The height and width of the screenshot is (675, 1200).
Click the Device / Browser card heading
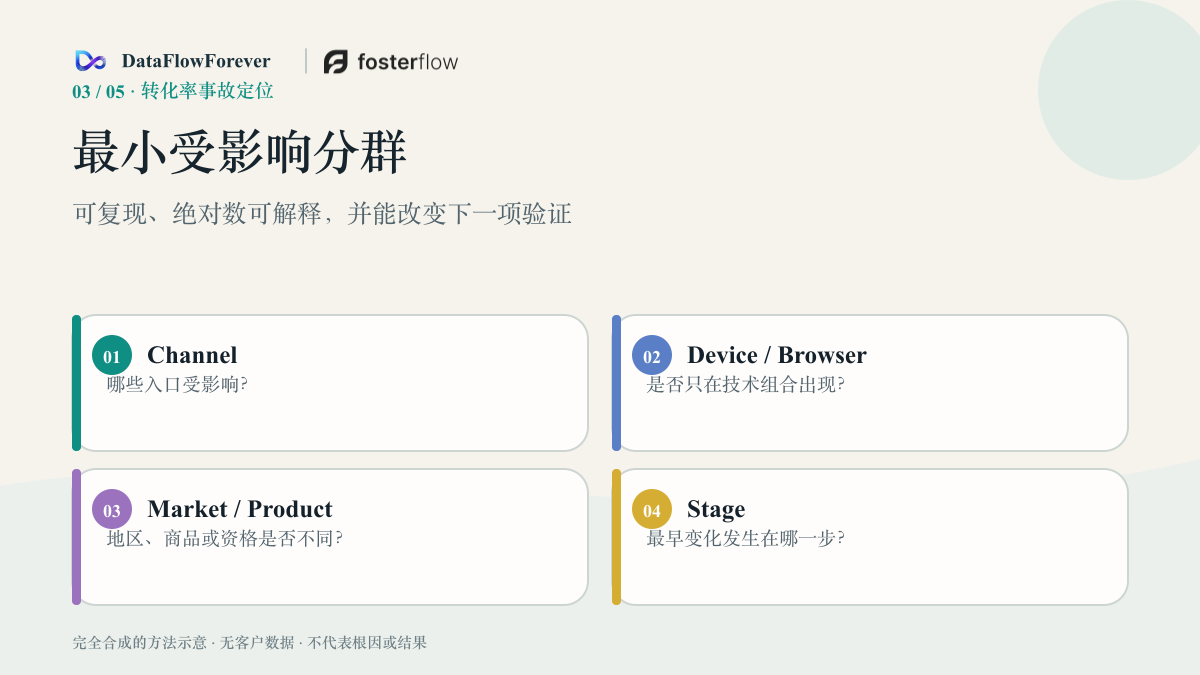[777, 355]
